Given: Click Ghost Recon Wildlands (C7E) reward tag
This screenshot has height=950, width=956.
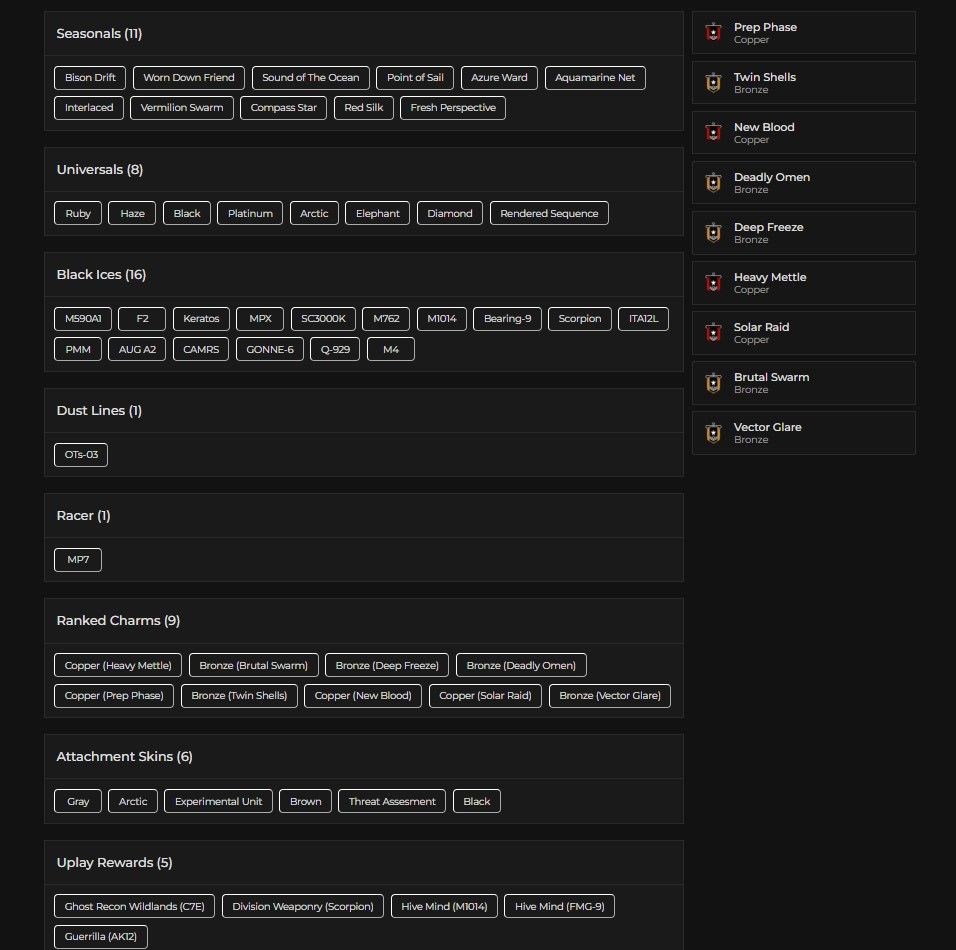Looking at the screenshot, I should tap(134, 906).
